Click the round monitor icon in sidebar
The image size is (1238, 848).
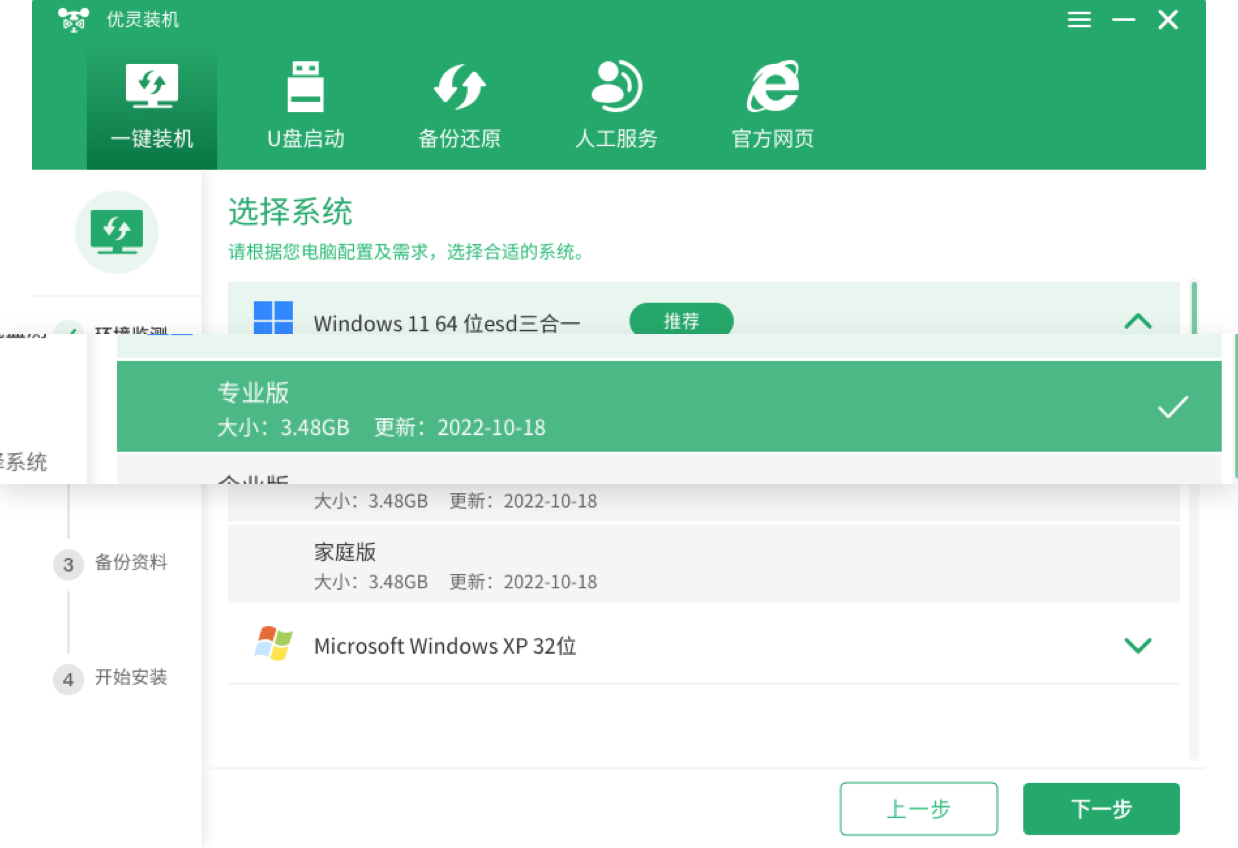pyautogui.click(x=116, y=232)
